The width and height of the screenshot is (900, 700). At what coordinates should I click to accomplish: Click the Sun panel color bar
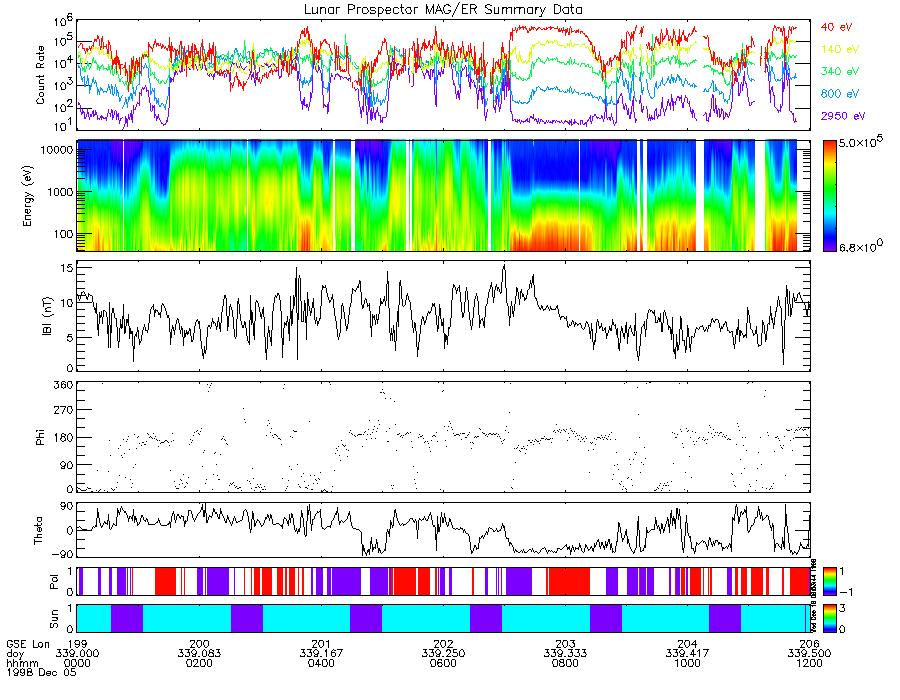[829, 618]
